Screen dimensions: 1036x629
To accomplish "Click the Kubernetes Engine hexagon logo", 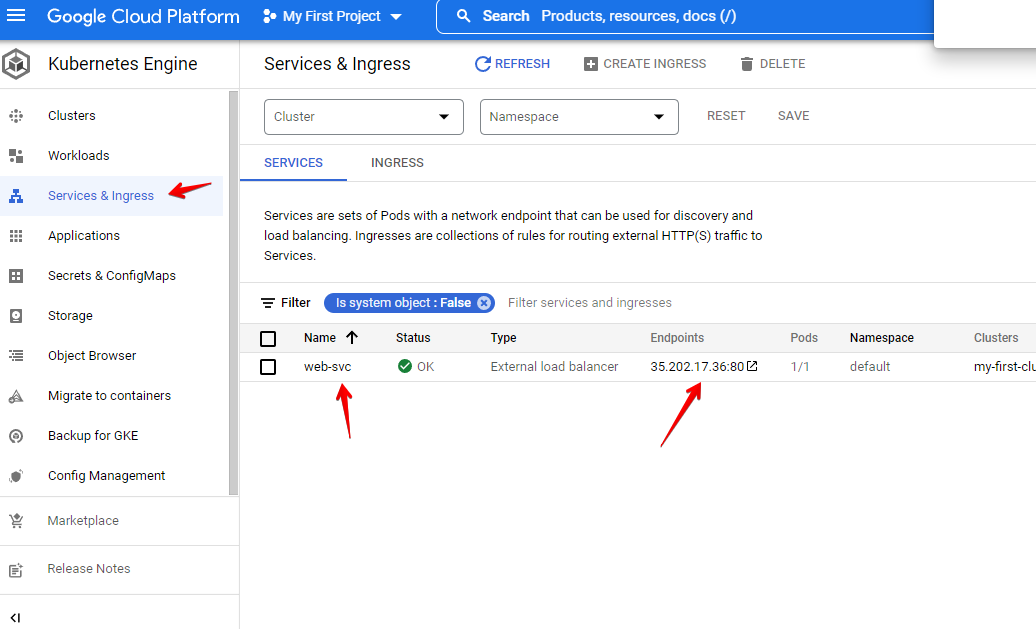I will click(x=16, y=64).
